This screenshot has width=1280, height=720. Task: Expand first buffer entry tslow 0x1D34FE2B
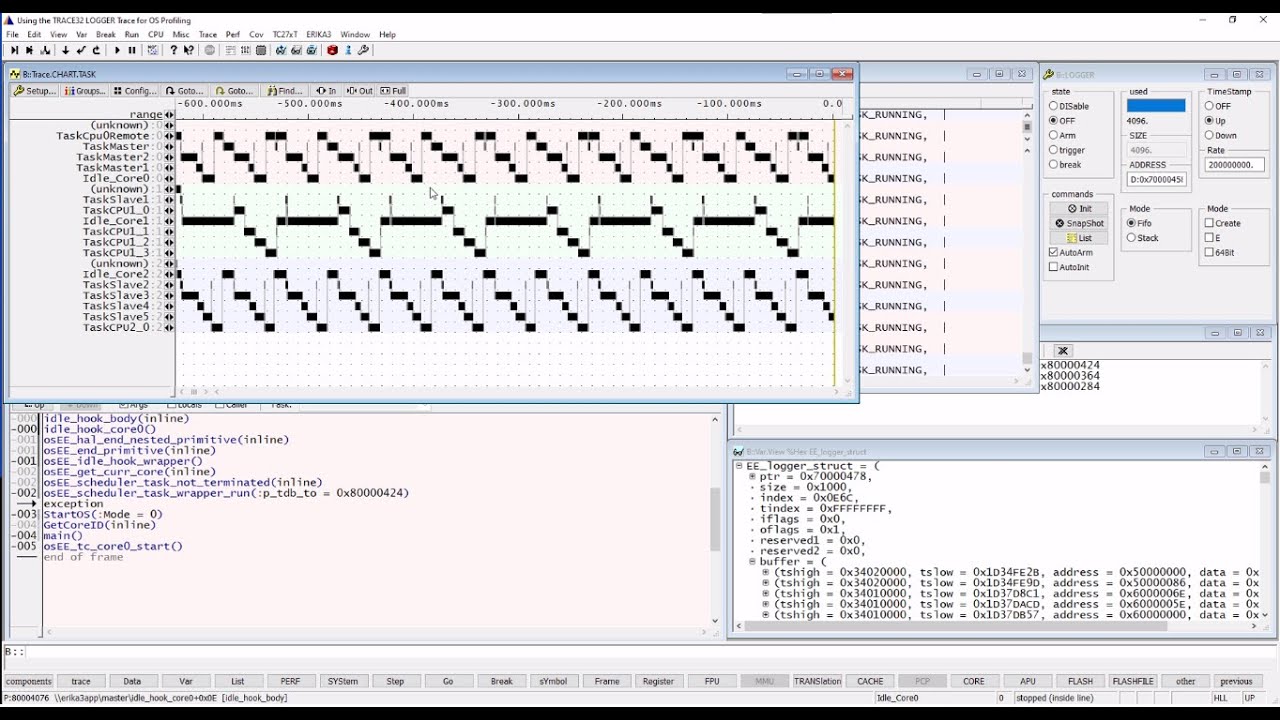(x=765, y=572)
